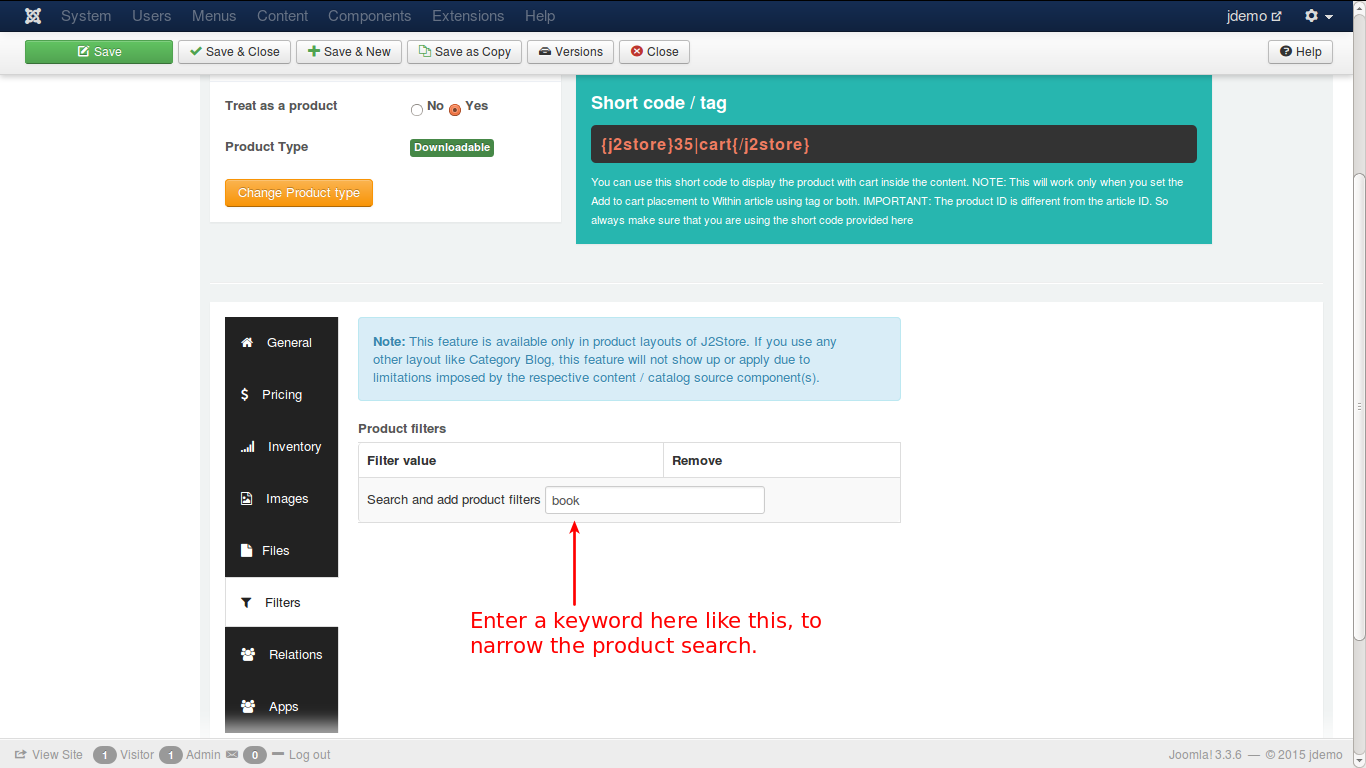Click the file icon beside Files
This screenshot has width=1366, height=768.
point(247,551)
